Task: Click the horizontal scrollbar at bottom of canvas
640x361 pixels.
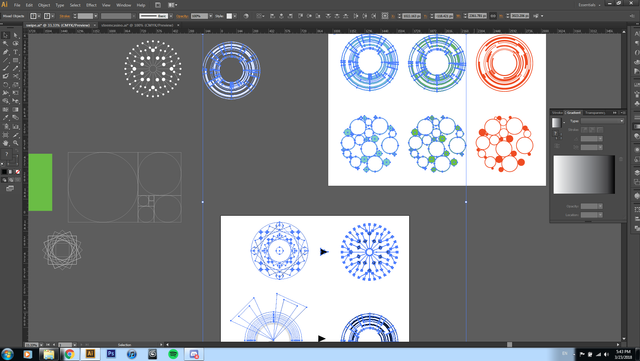Action: (392, 345)
